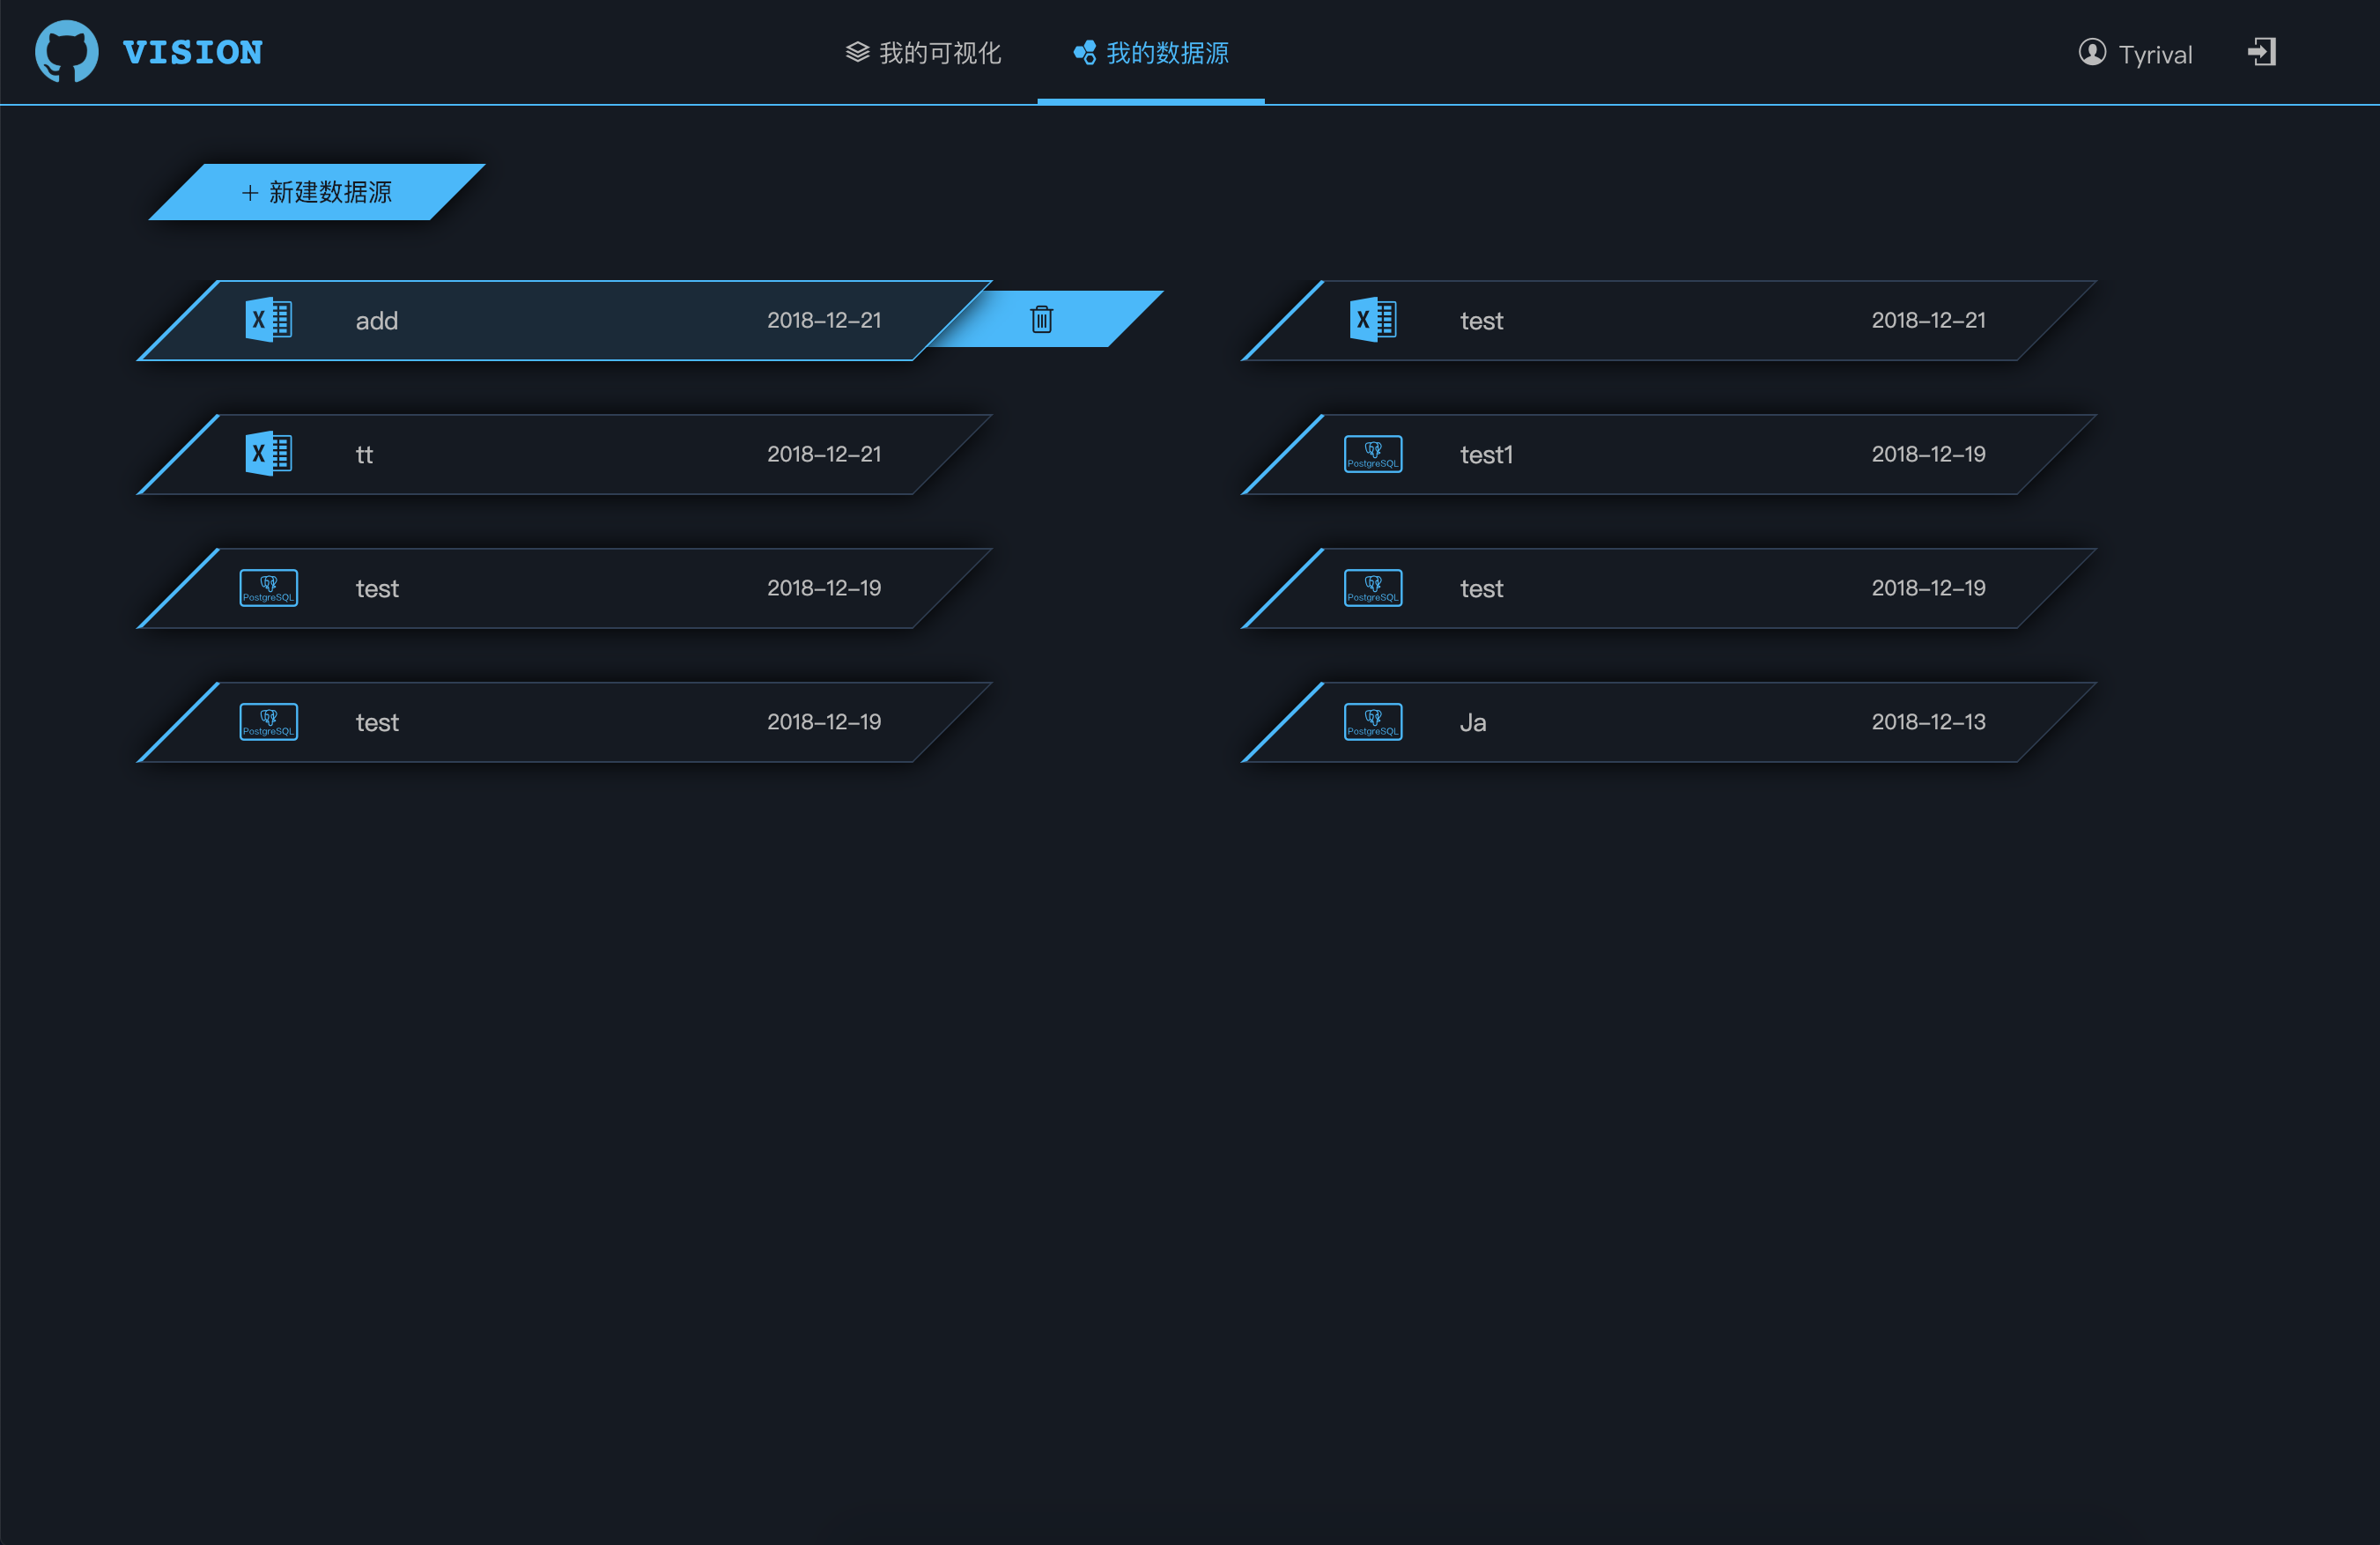Click the VISION title link
Viewport: 2380px width, 1545px height.
tap(192, 52)
